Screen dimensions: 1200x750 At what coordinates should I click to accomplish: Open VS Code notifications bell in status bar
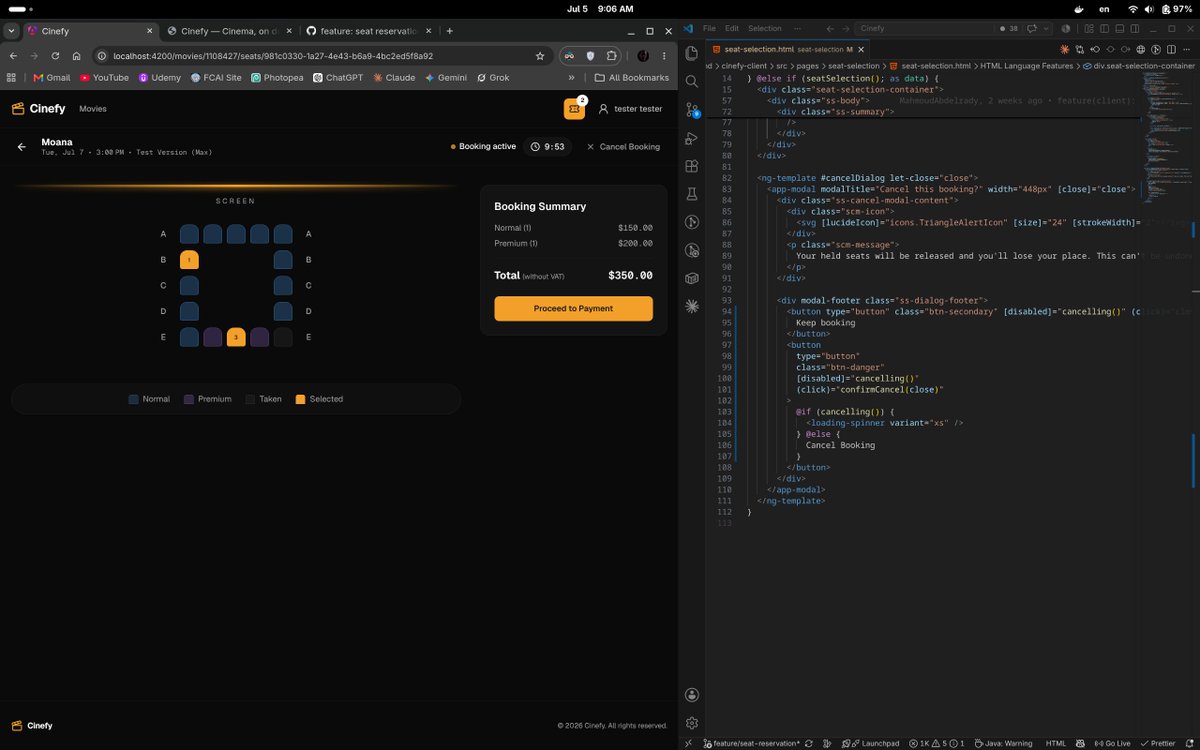click(1189, 743)
